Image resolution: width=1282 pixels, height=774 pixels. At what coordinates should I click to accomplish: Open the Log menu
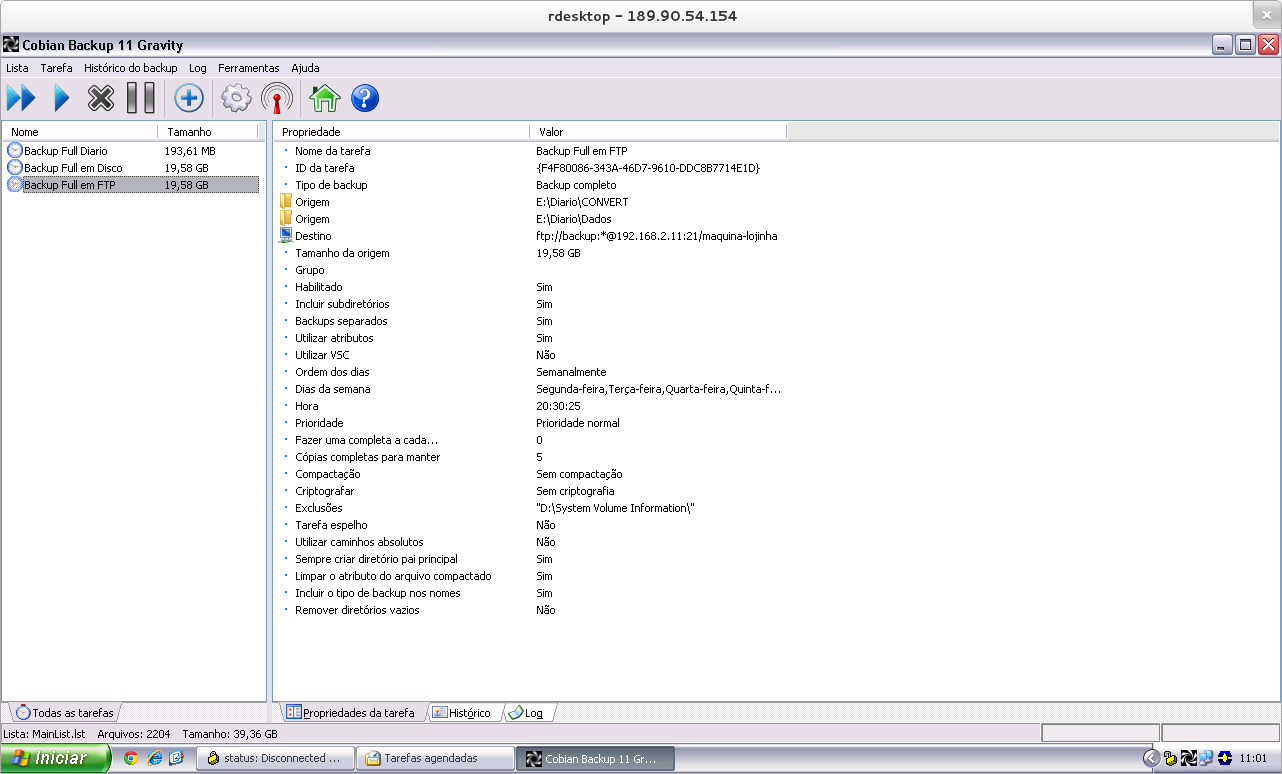point(197,68)
